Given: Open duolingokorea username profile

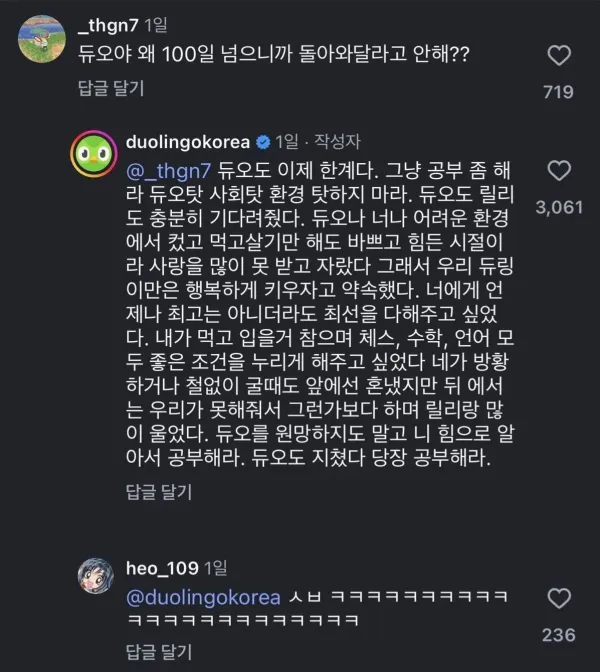Looking at the screenshot, I should [188, 142].
